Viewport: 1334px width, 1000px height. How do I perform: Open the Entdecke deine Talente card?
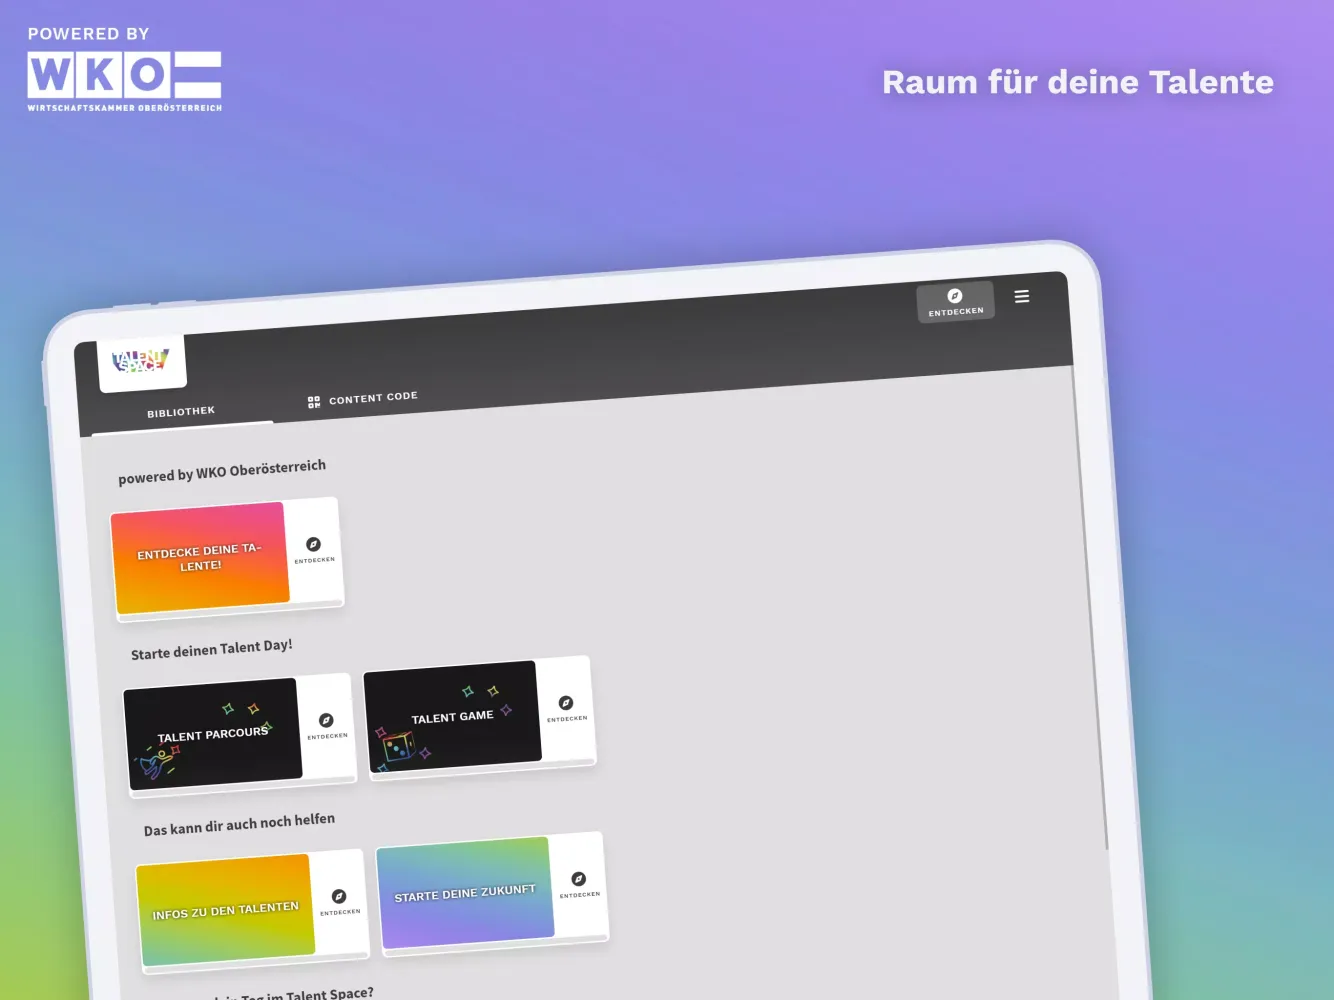click(200, 557)
